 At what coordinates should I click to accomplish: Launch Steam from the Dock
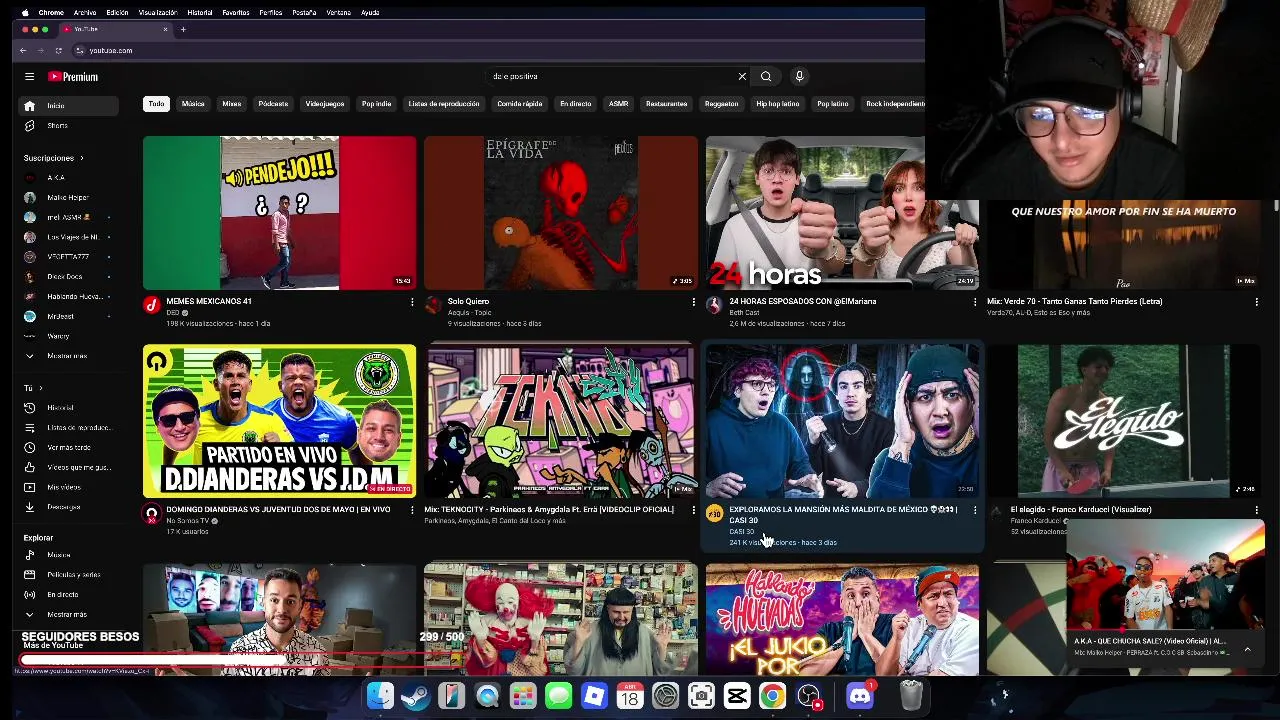click(415, 696)
